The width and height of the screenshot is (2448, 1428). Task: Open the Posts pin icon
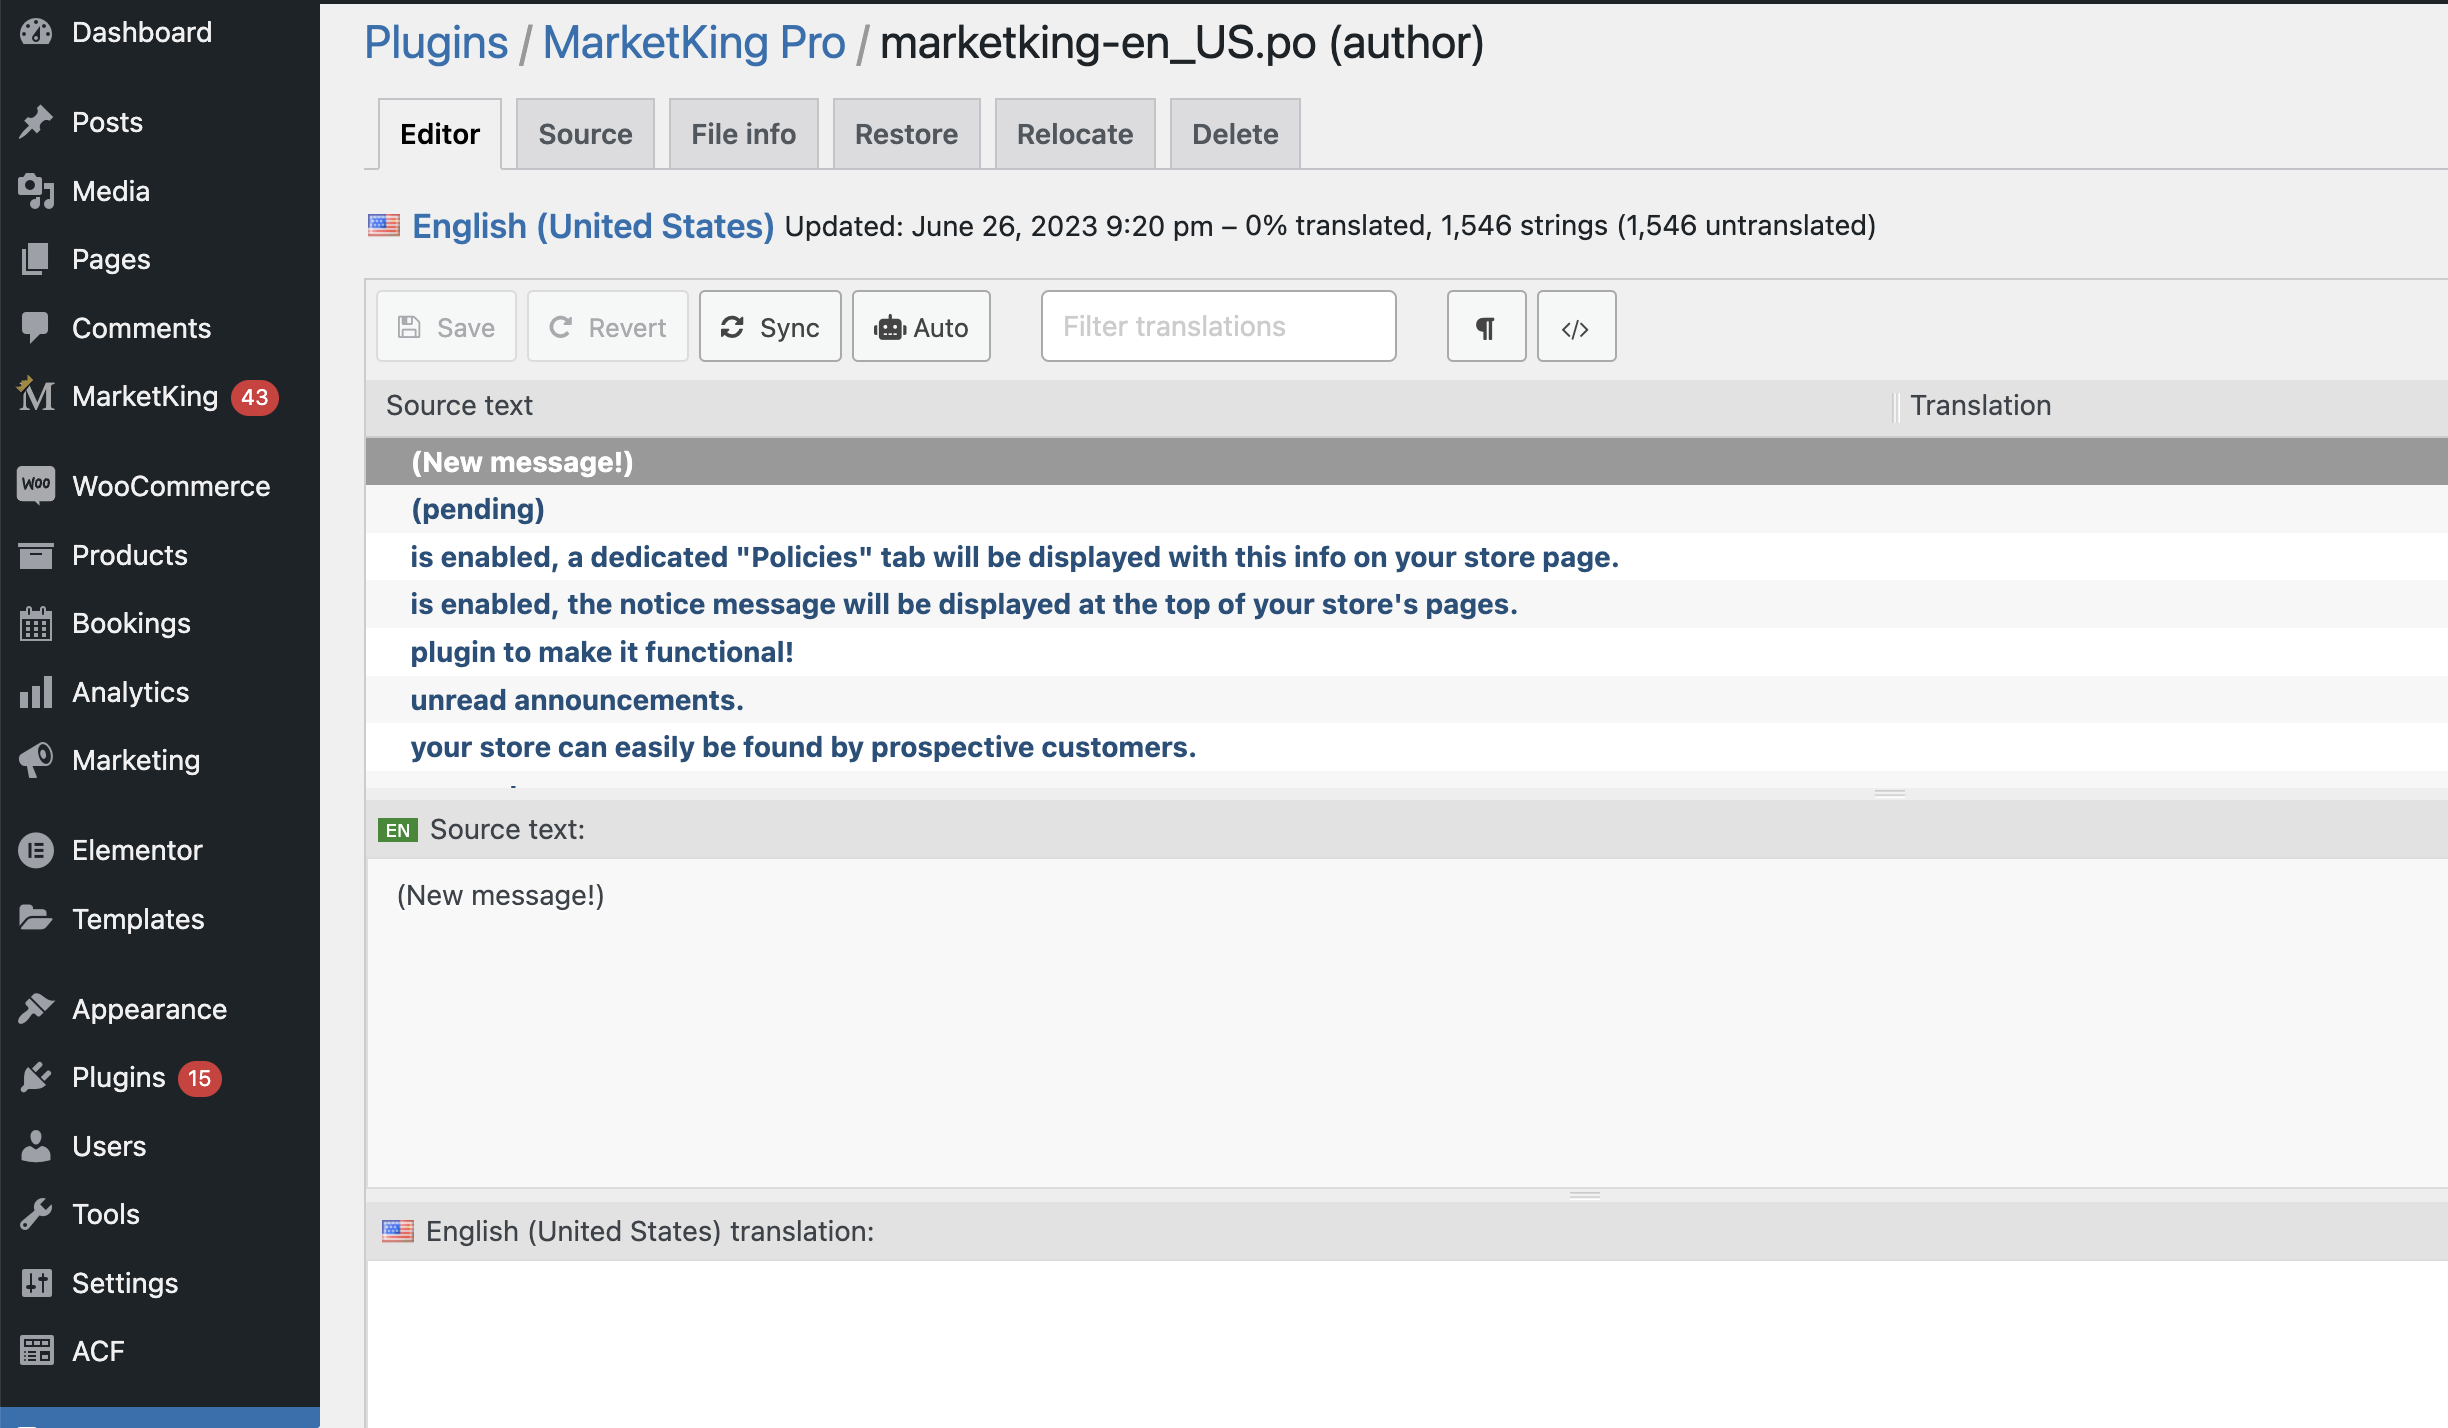36,122
